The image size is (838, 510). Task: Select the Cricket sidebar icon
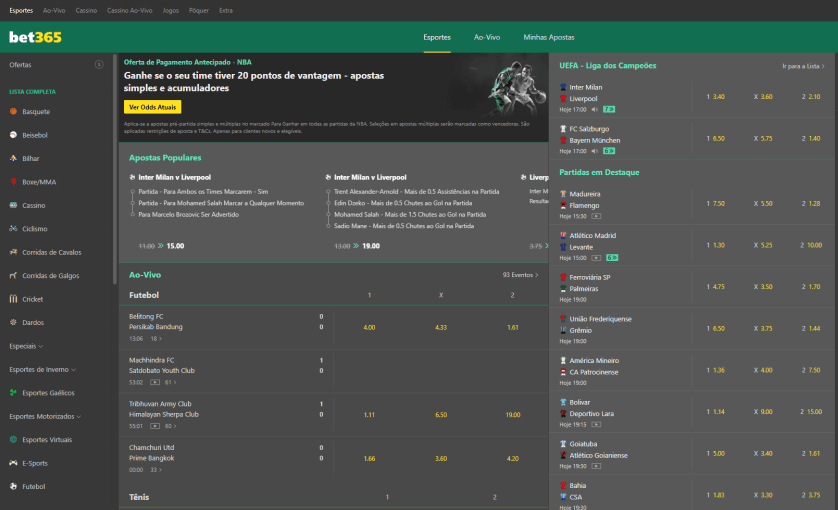[13, 299]
